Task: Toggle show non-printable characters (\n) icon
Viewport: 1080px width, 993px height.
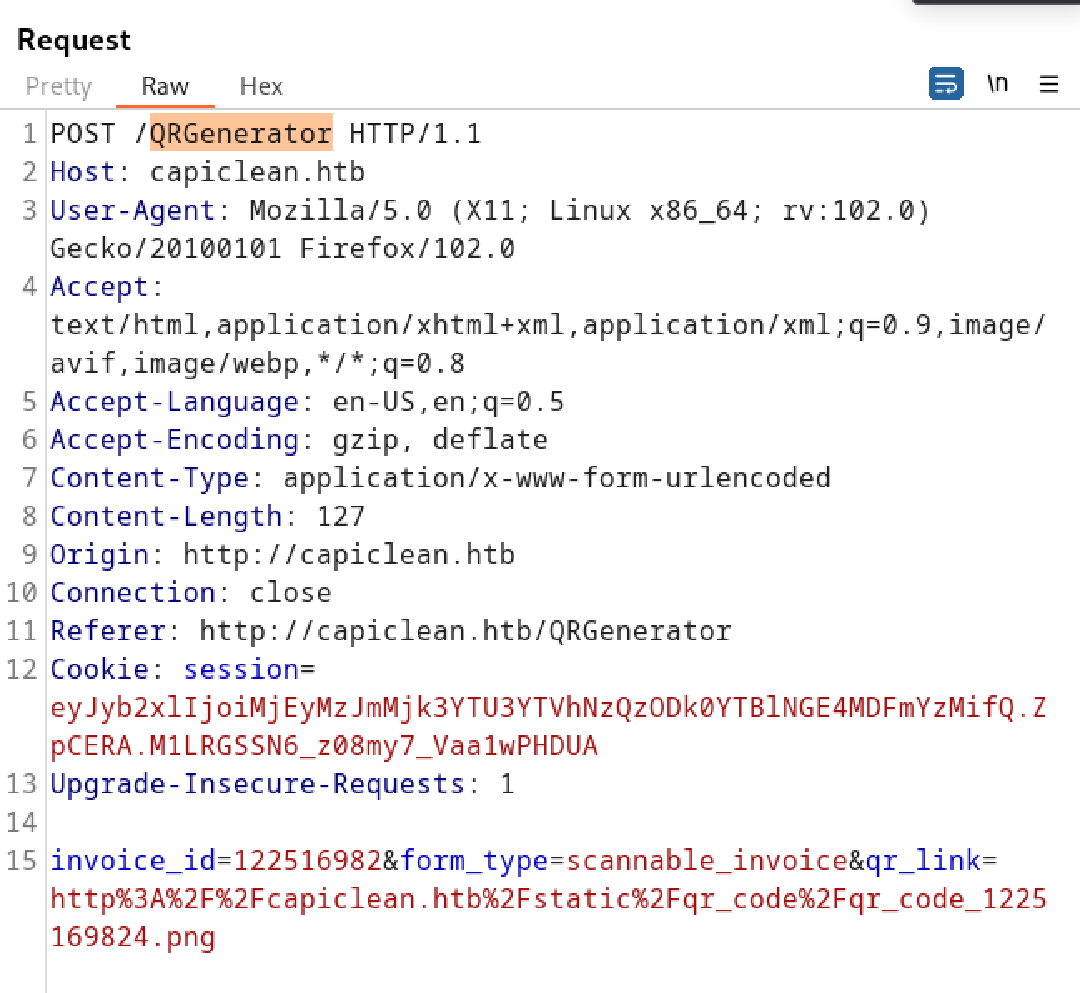Action: tap(997, 84)
